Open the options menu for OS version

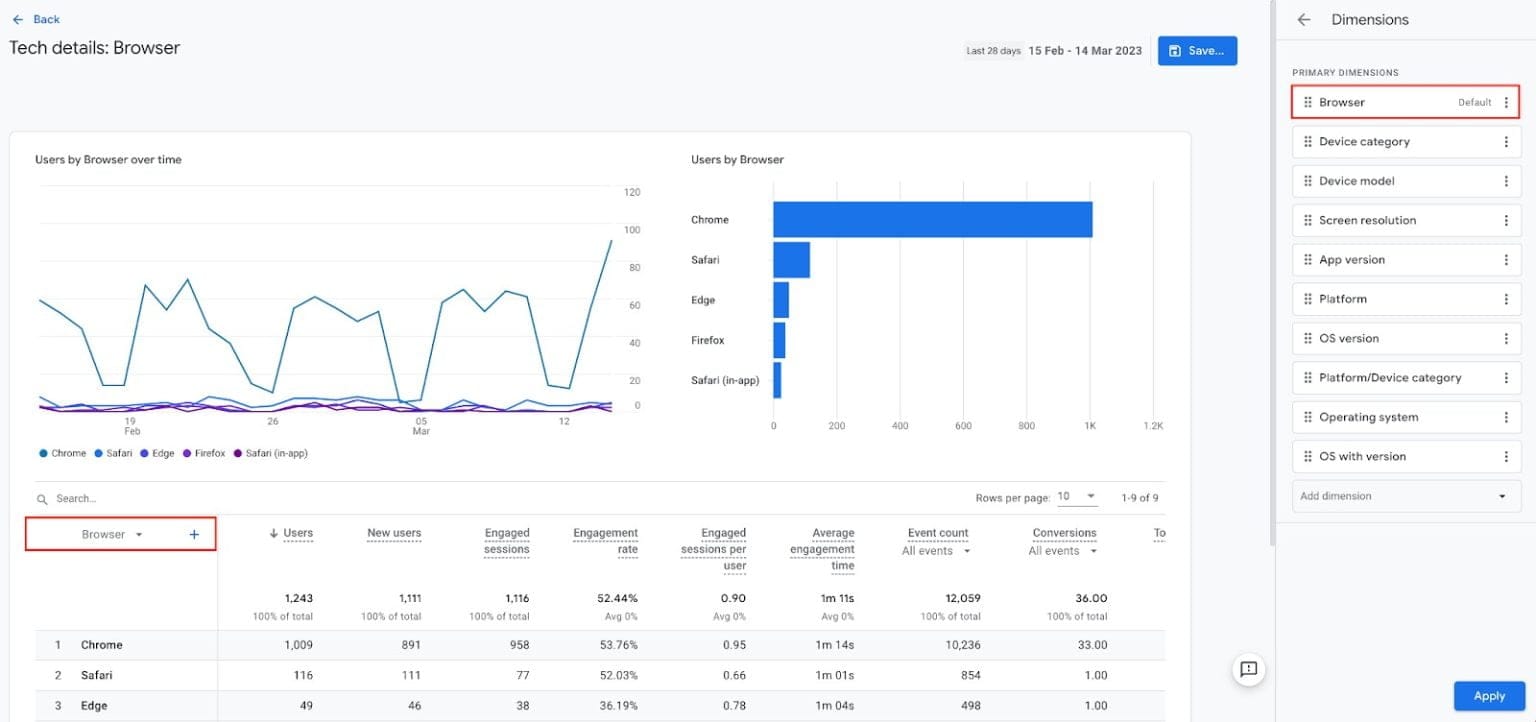click(x=1508, y=338)
